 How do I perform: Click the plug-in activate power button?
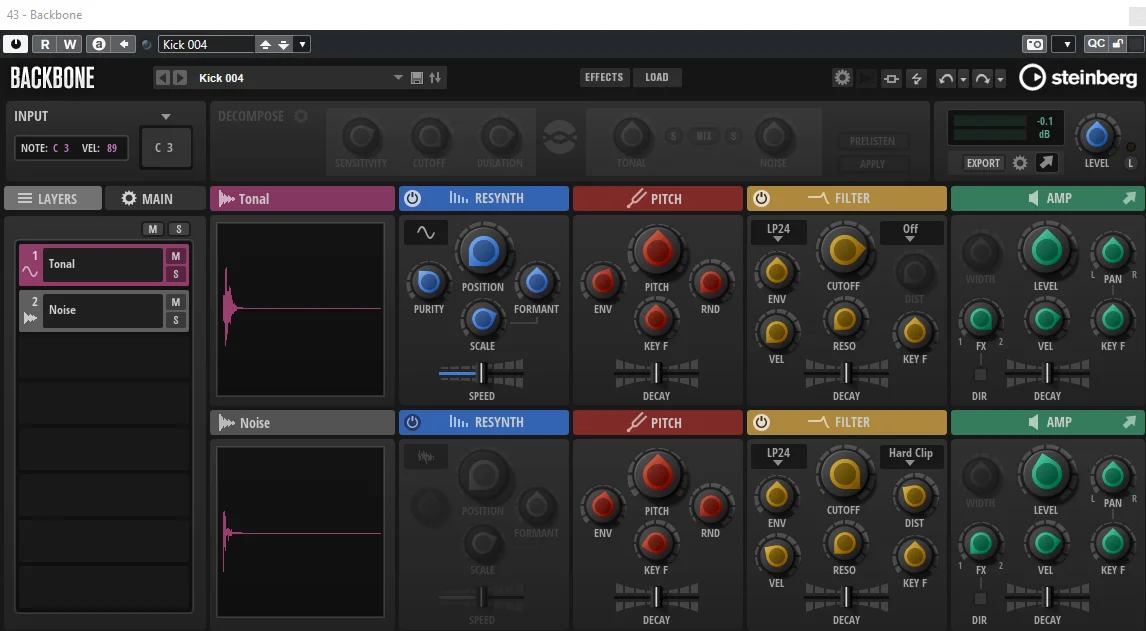[x=15, y=44]
